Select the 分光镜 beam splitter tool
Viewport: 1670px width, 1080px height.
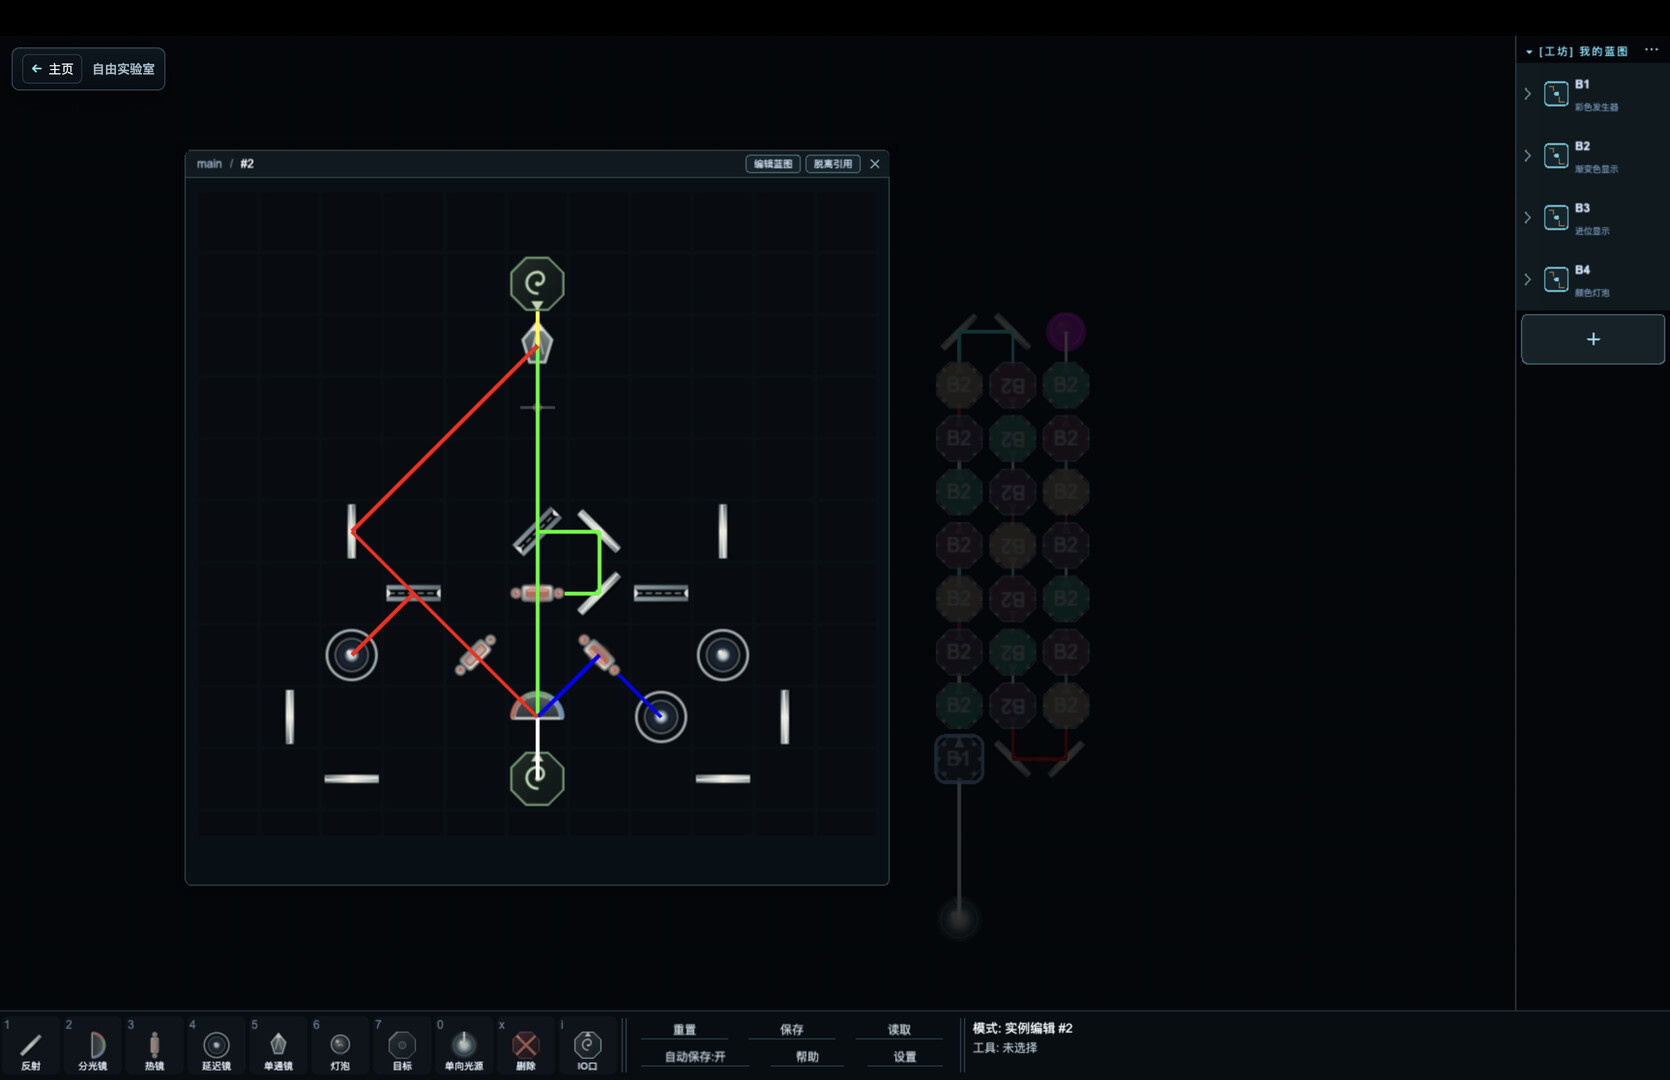(93, 1047)
